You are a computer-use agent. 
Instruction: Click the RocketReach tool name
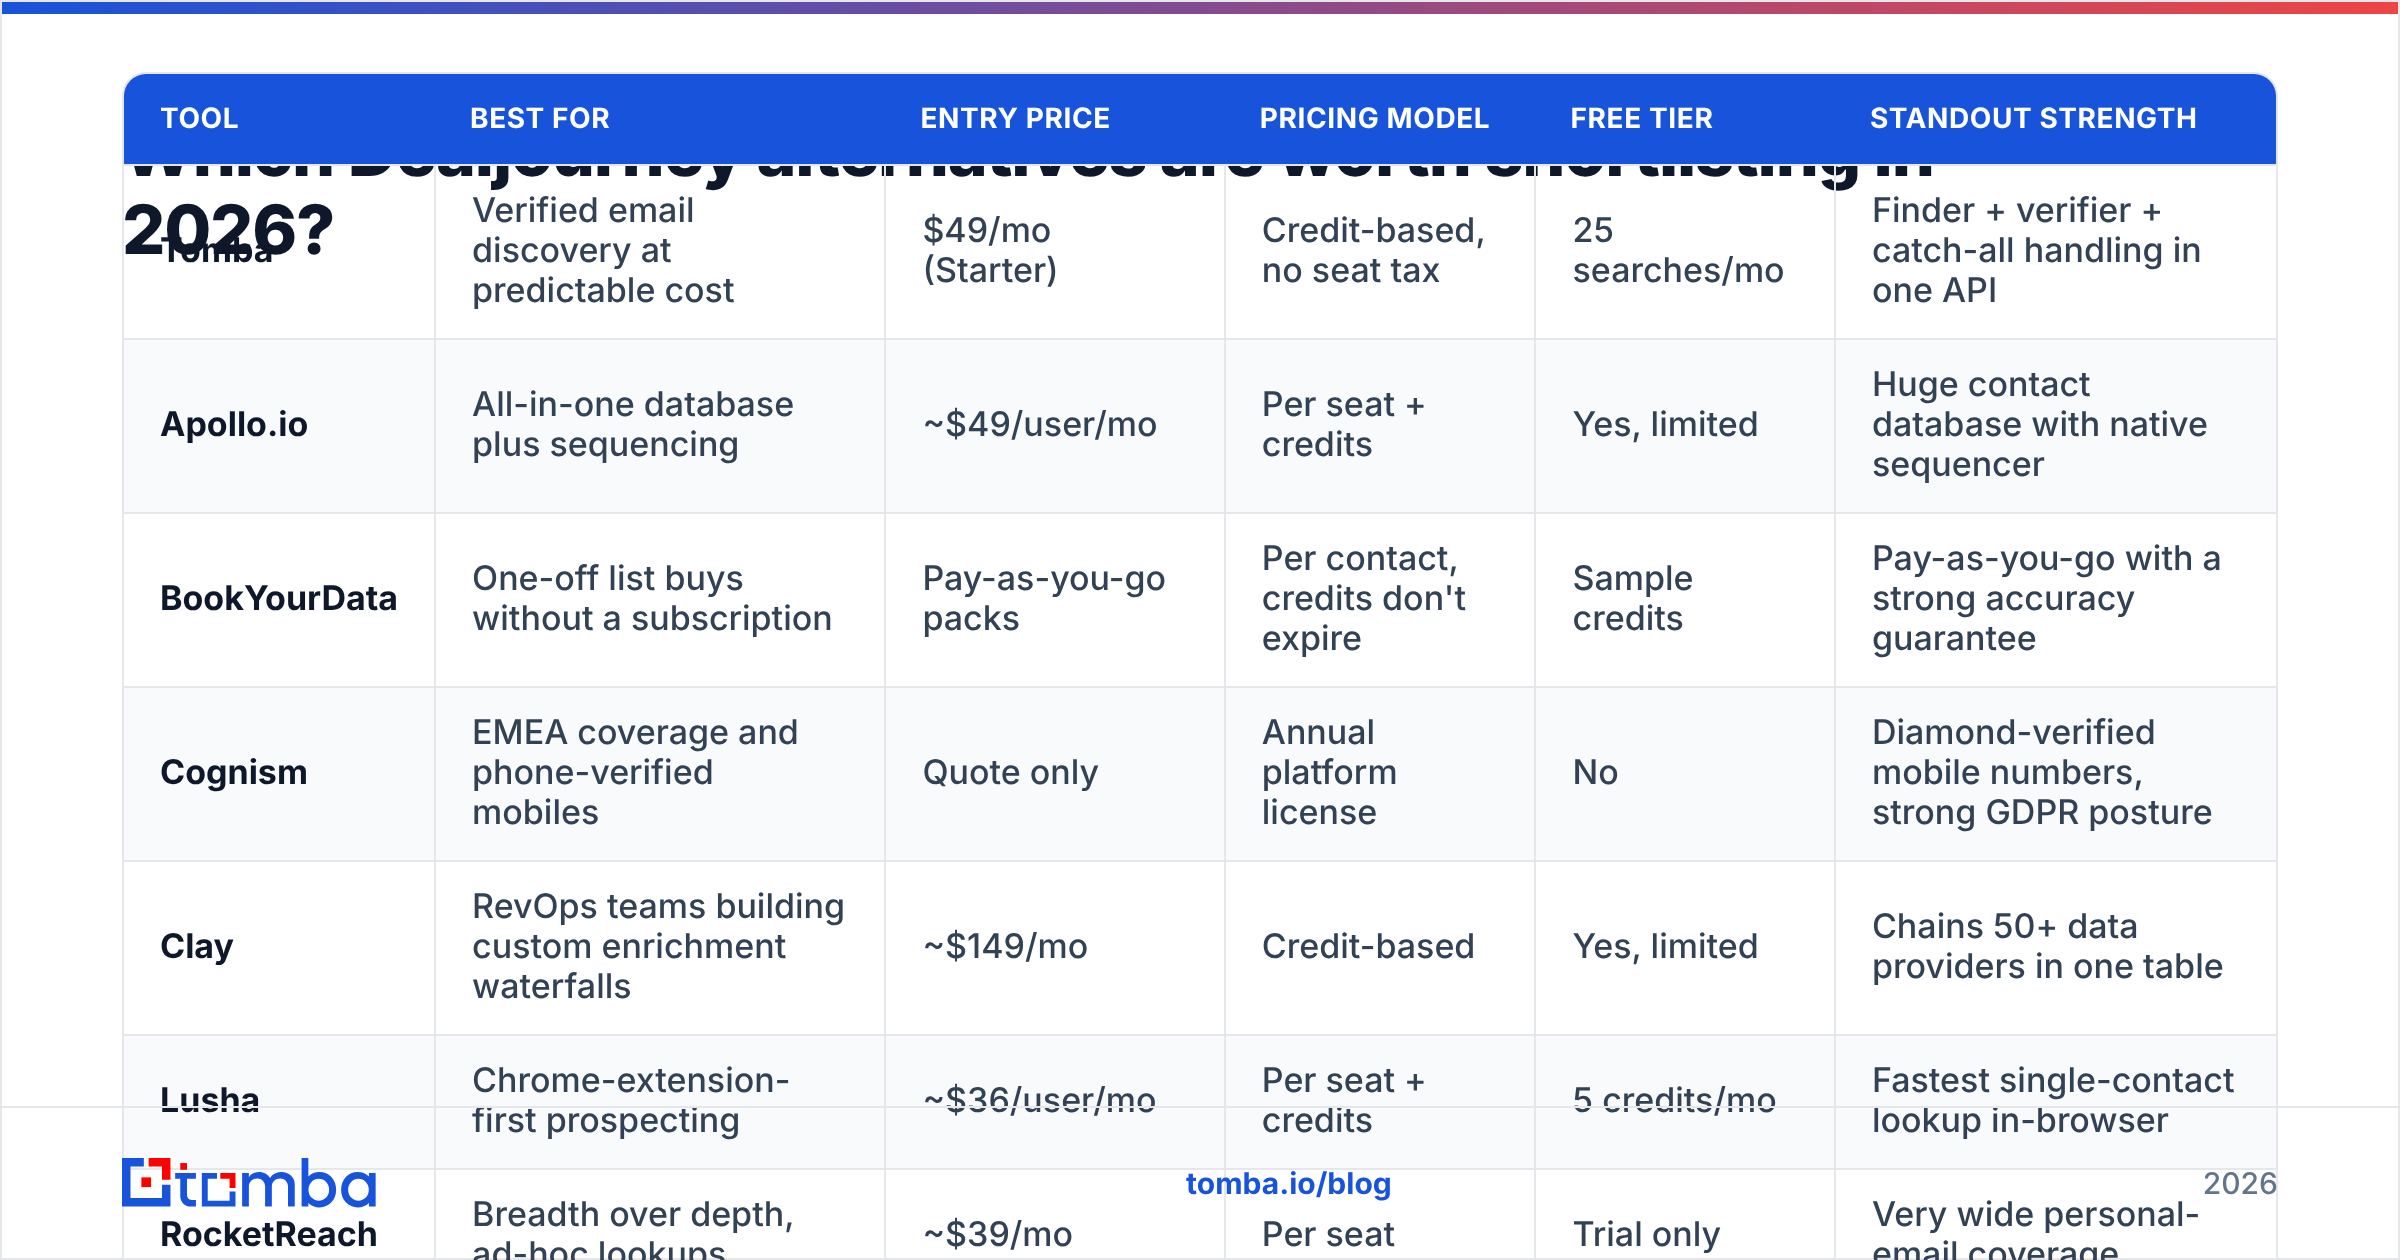269,1234
